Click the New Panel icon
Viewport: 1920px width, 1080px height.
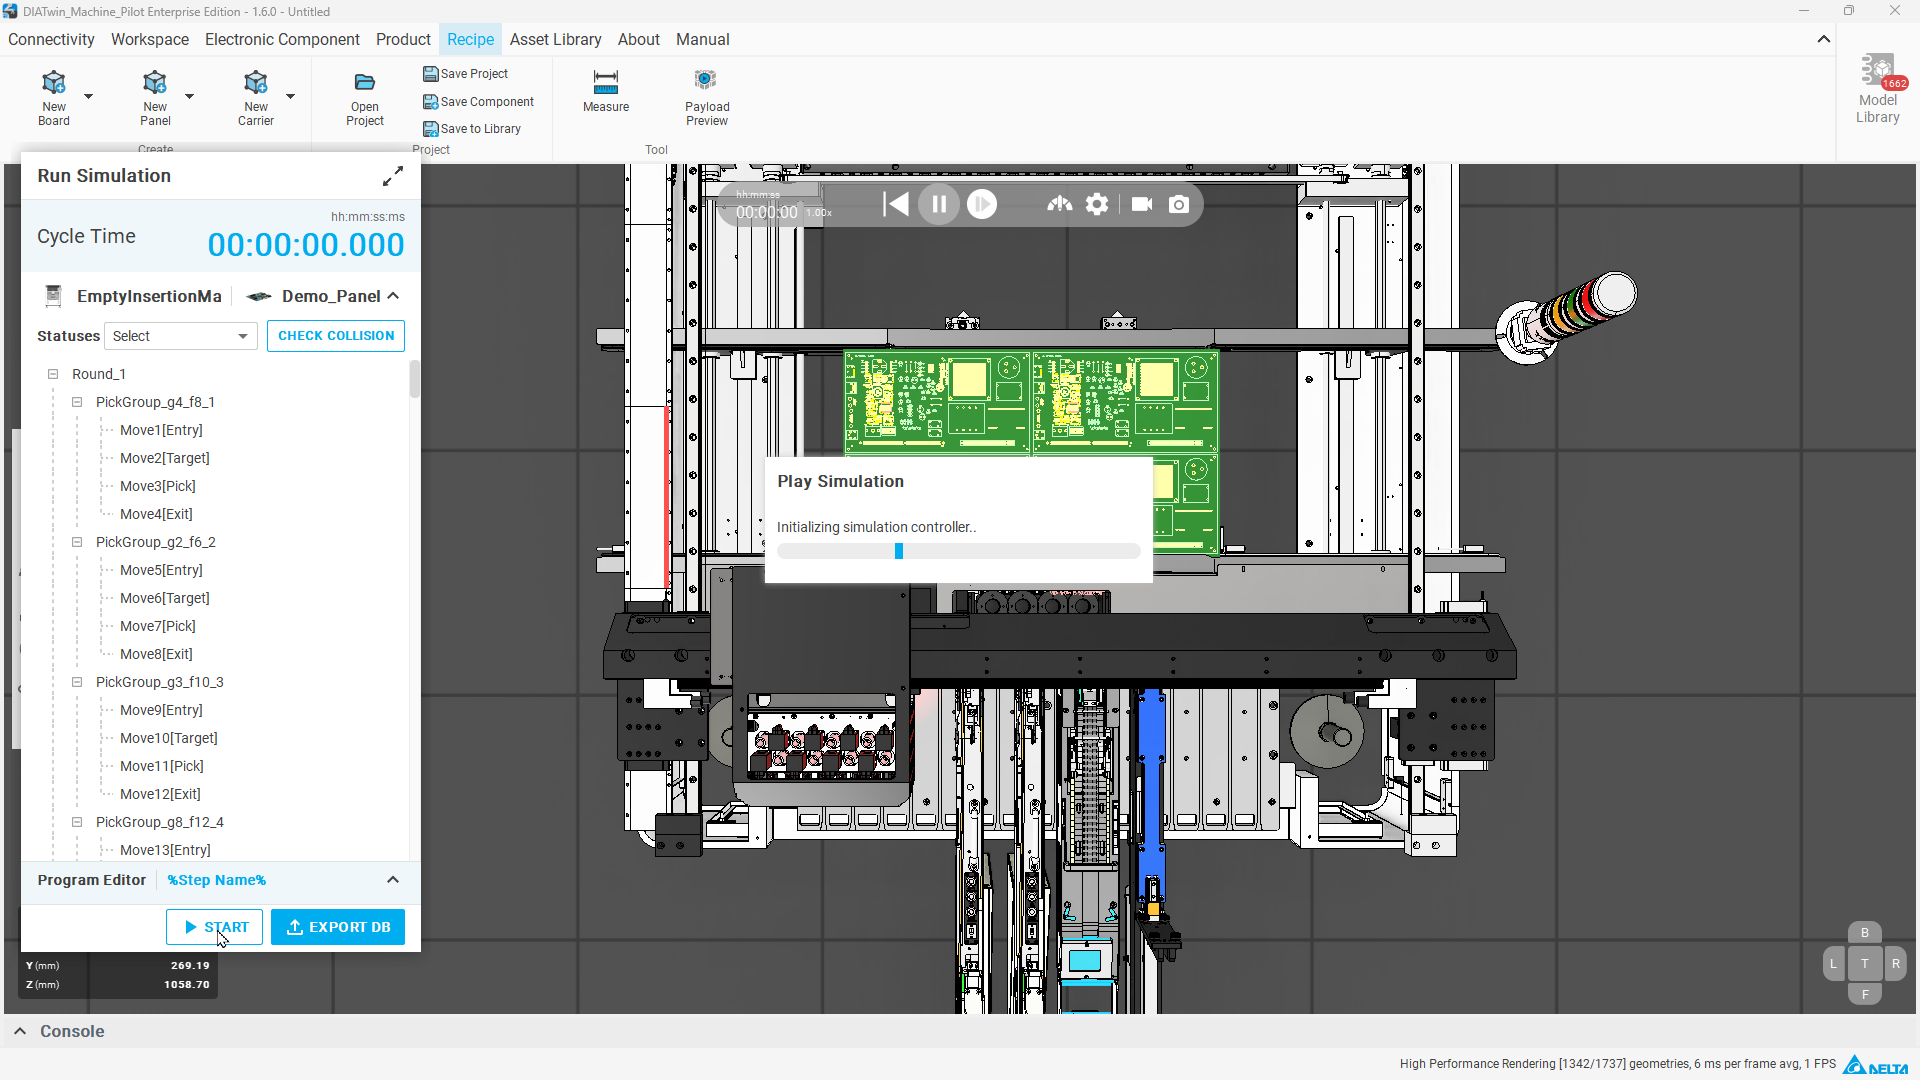[x=155, y=82]
